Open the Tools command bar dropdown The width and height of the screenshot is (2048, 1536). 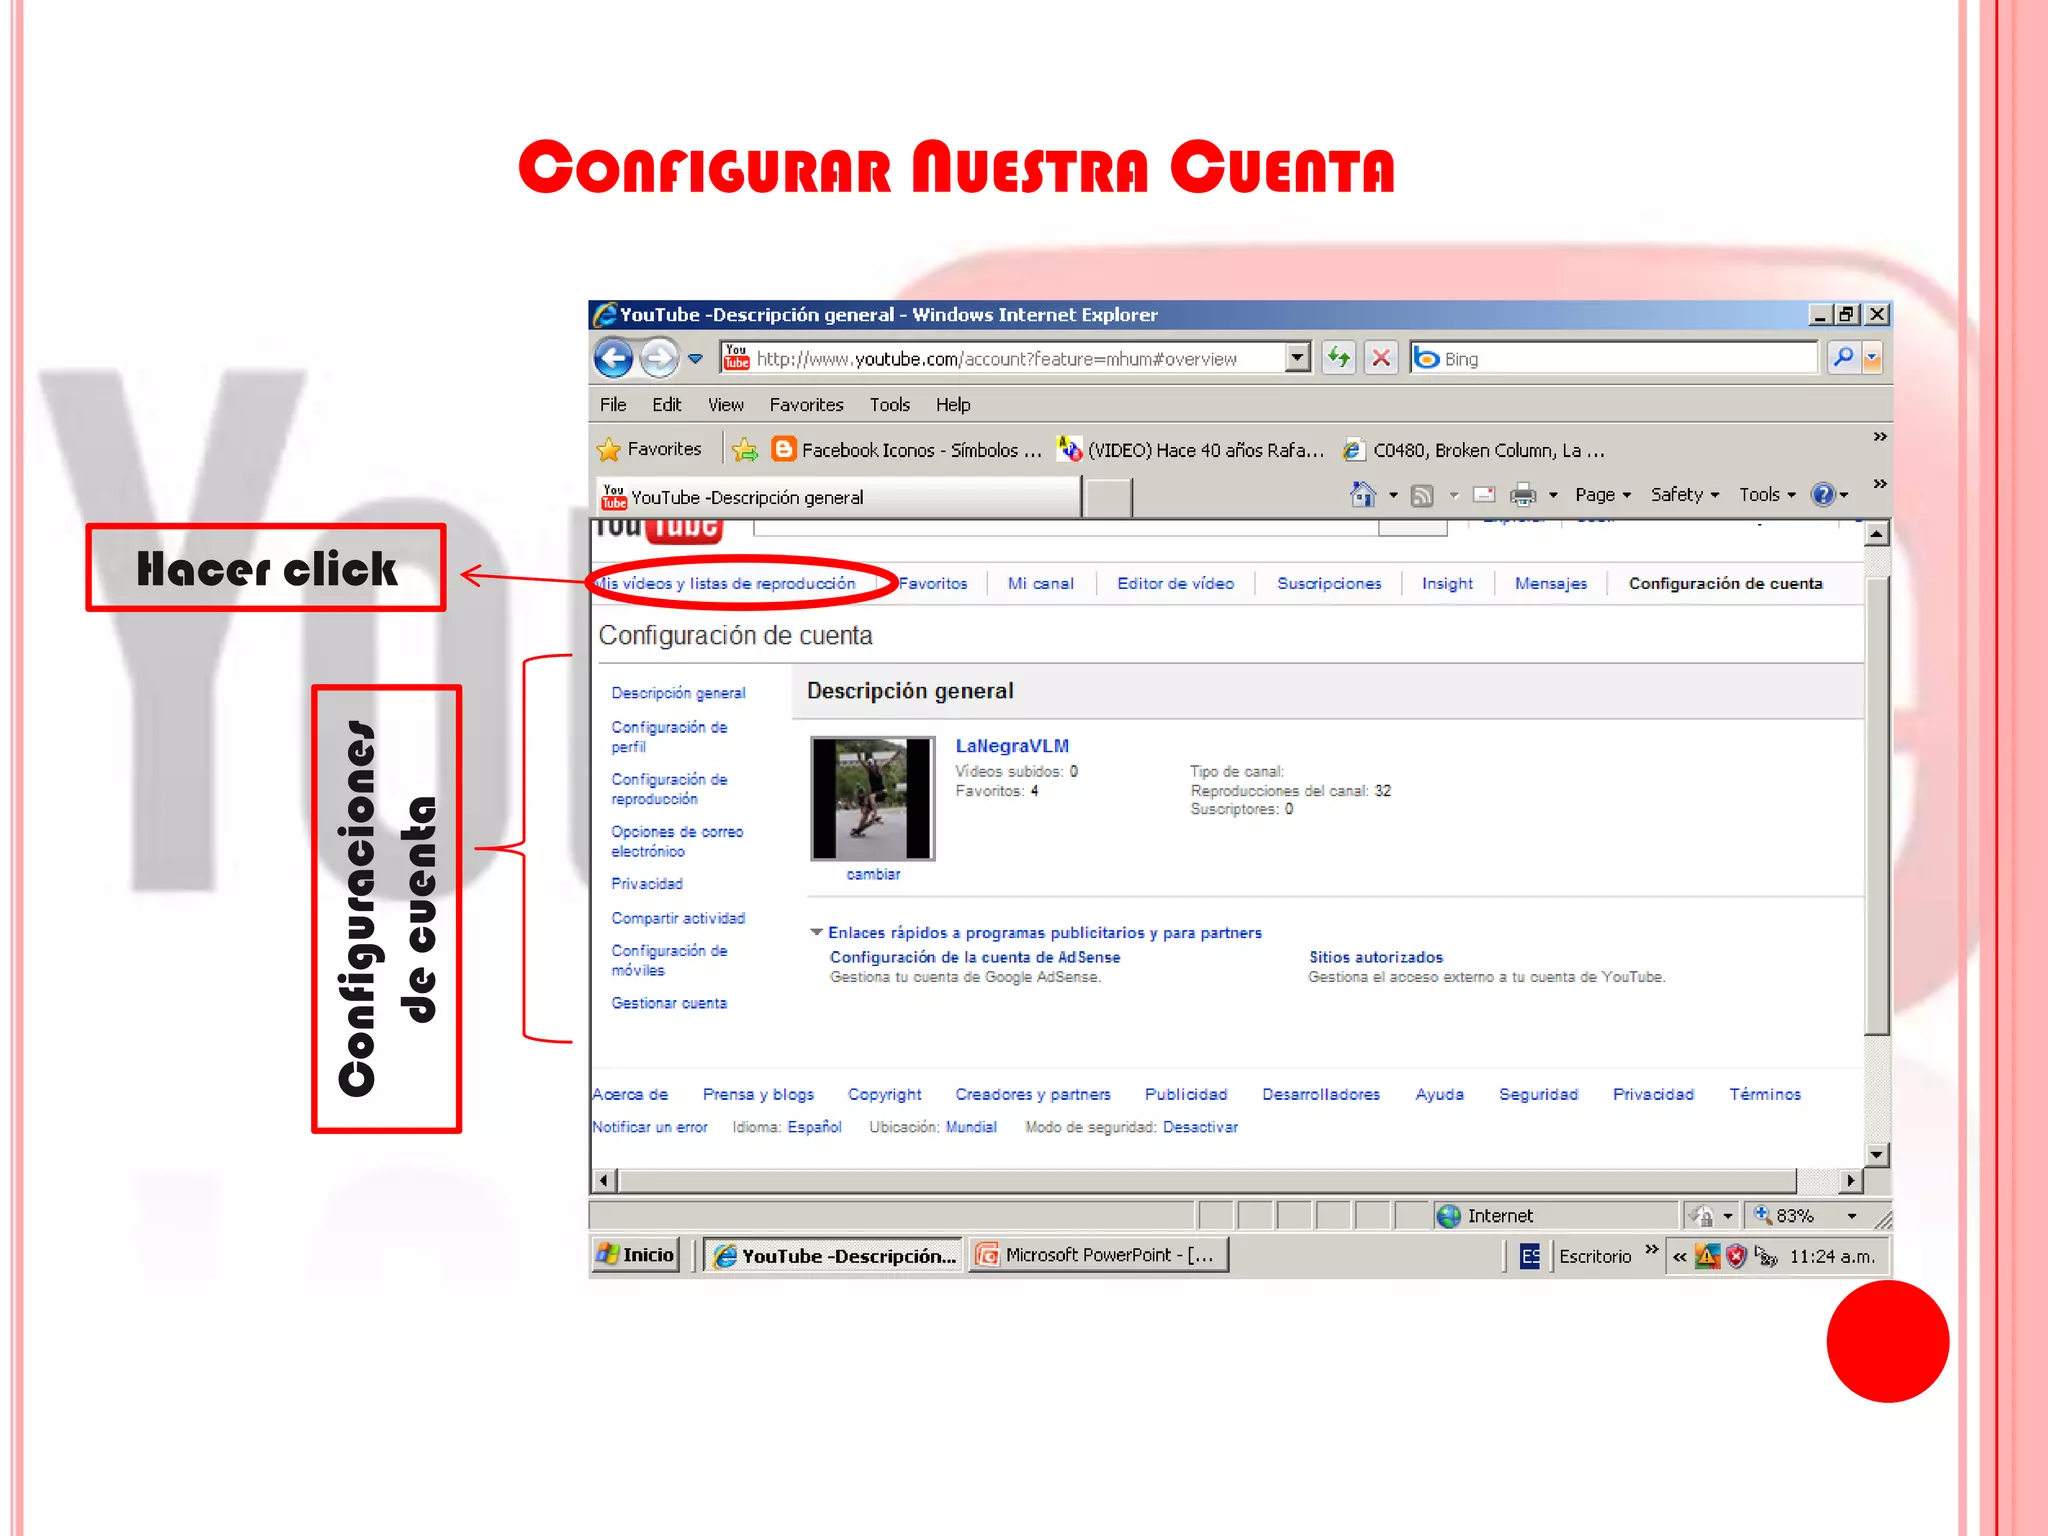pyautogui.click(x=1767, y=494)
